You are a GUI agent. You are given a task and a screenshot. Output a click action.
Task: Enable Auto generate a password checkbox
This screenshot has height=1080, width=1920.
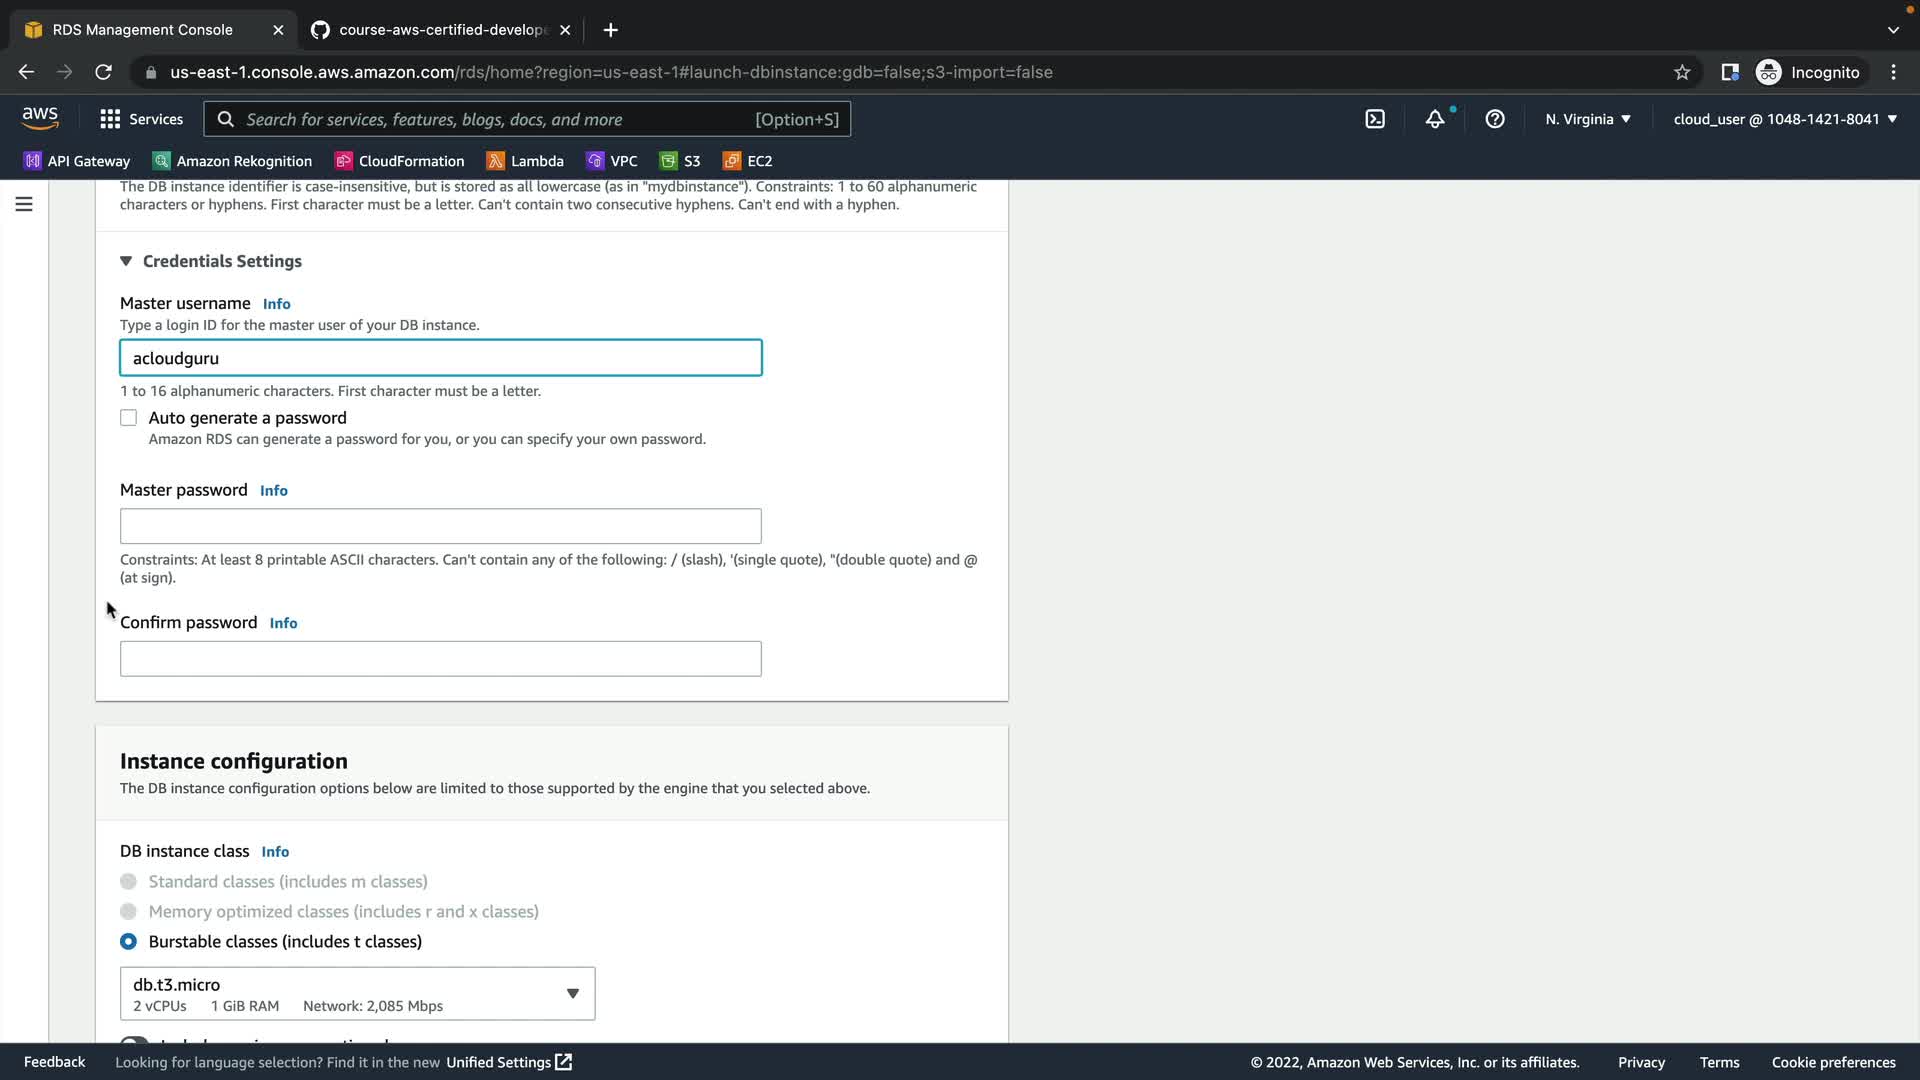(x=129, y=418)
